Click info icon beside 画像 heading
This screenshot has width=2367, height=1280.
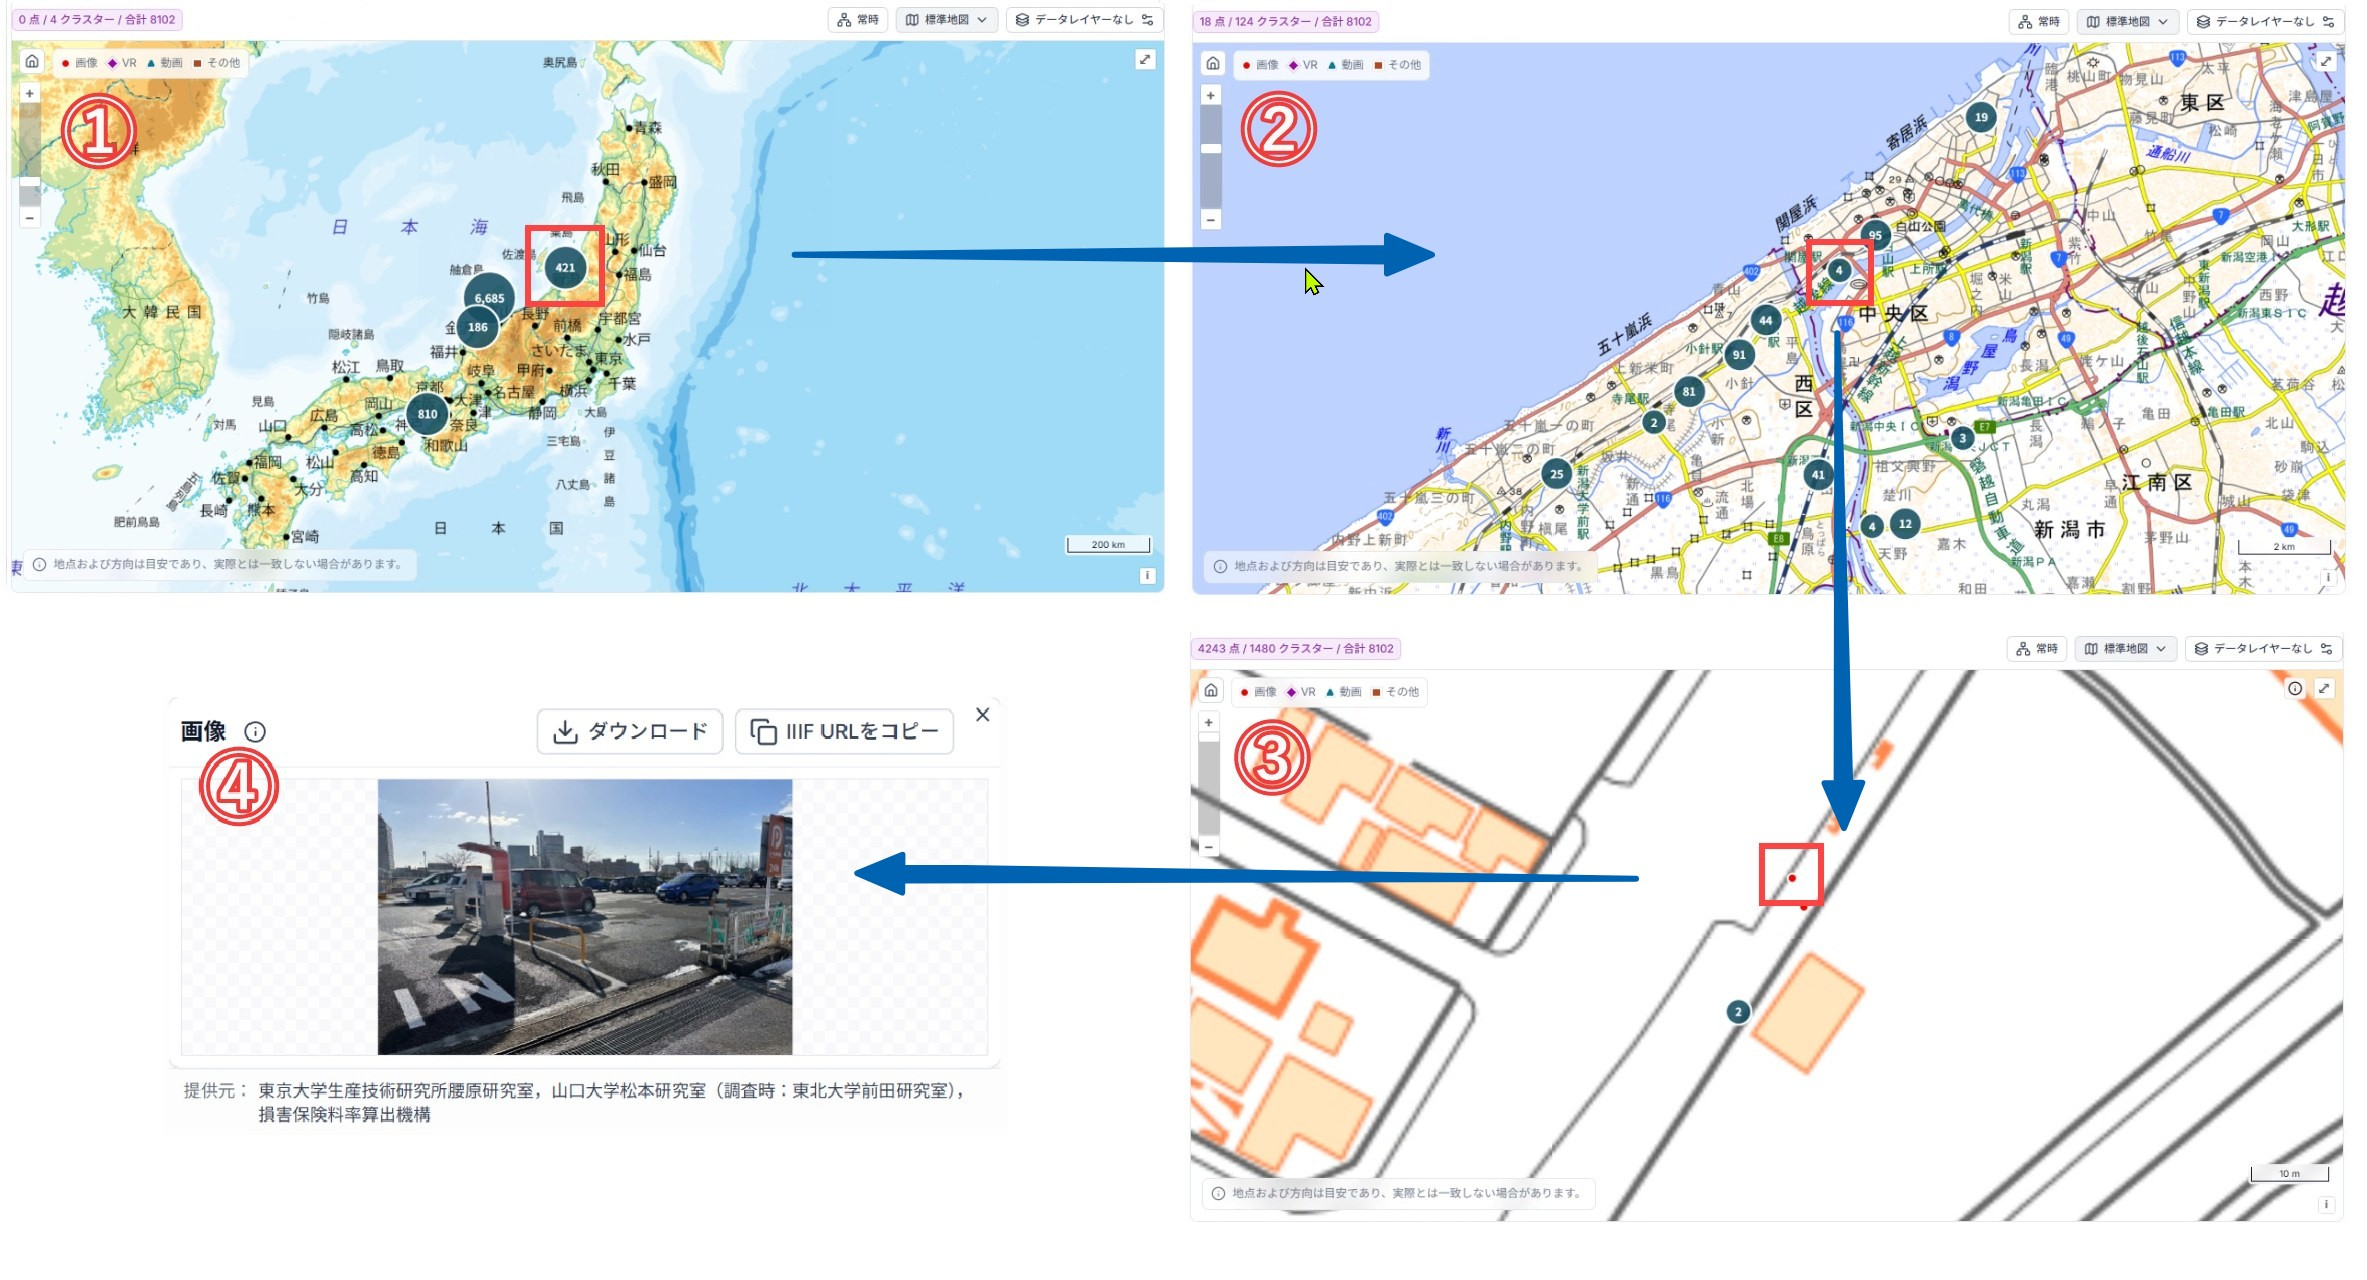(x=255, y=732)
